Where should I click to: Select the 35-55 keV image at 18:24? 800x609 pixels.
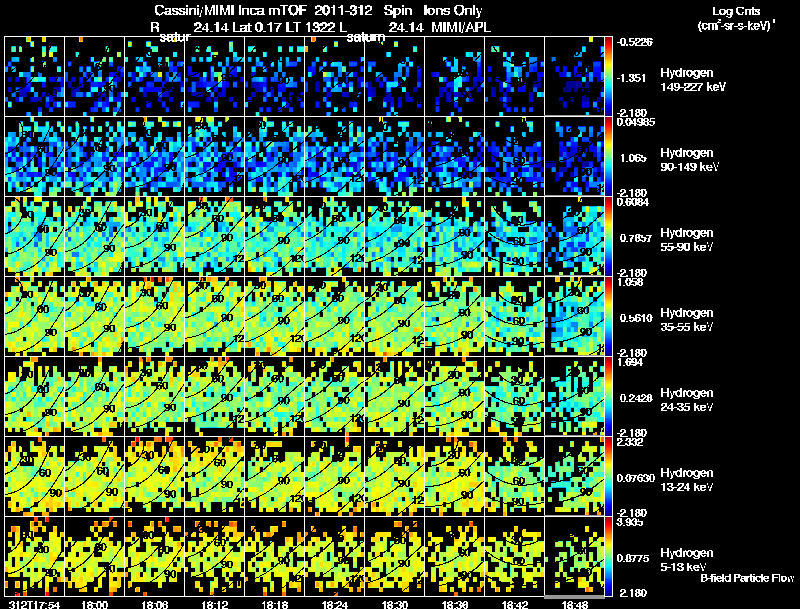tap(335, 316)
